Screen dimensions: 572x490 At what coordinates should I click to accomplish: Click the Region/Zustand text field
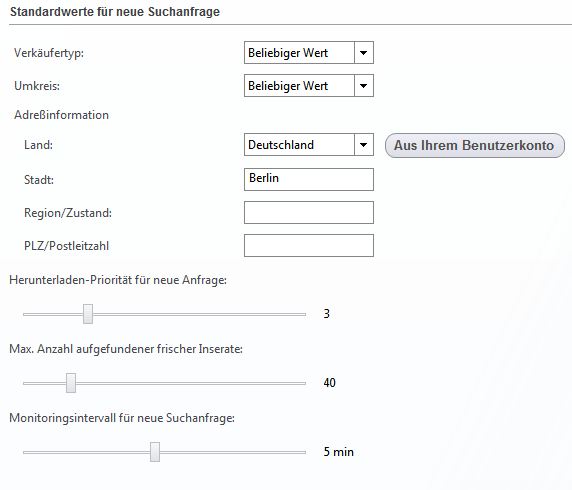click(x=309, y=212)
